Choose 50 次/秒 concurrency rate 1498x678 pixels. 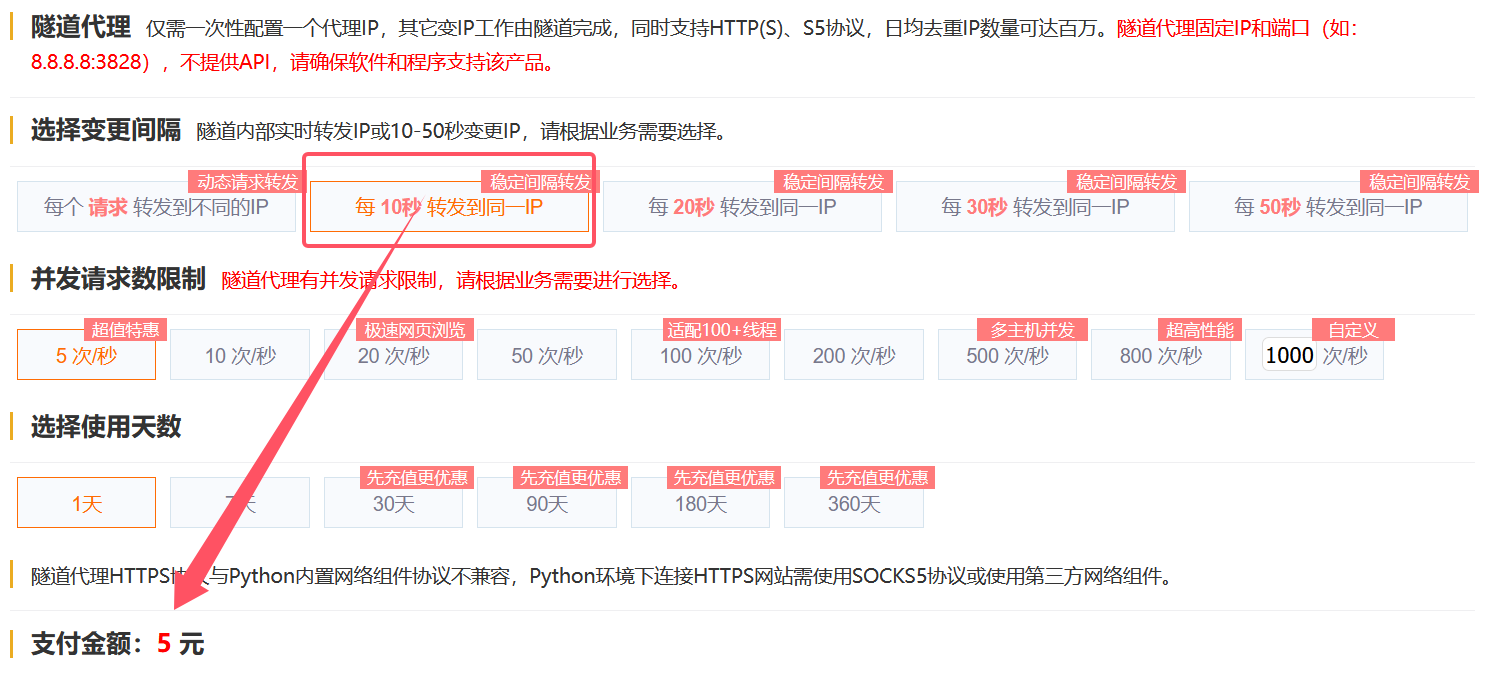[546, 355]
